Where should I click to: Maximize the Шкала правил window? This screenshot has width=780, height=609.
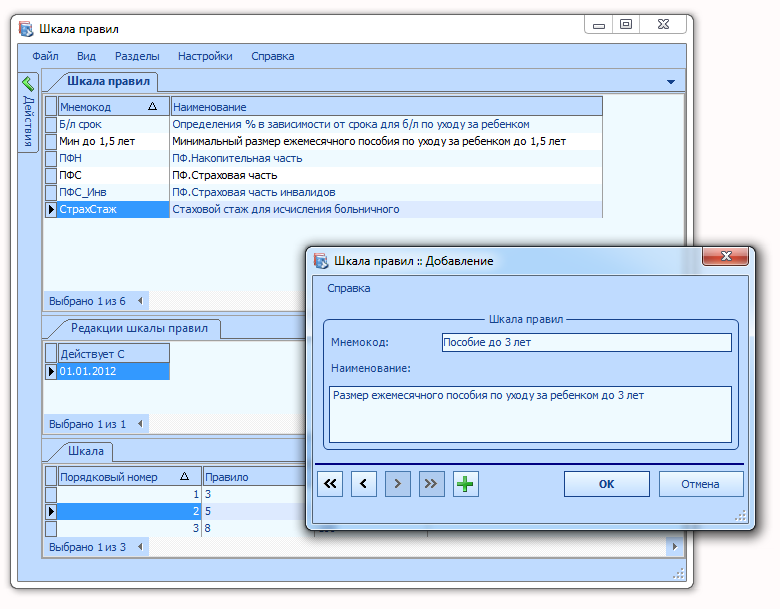click(626, 24)
